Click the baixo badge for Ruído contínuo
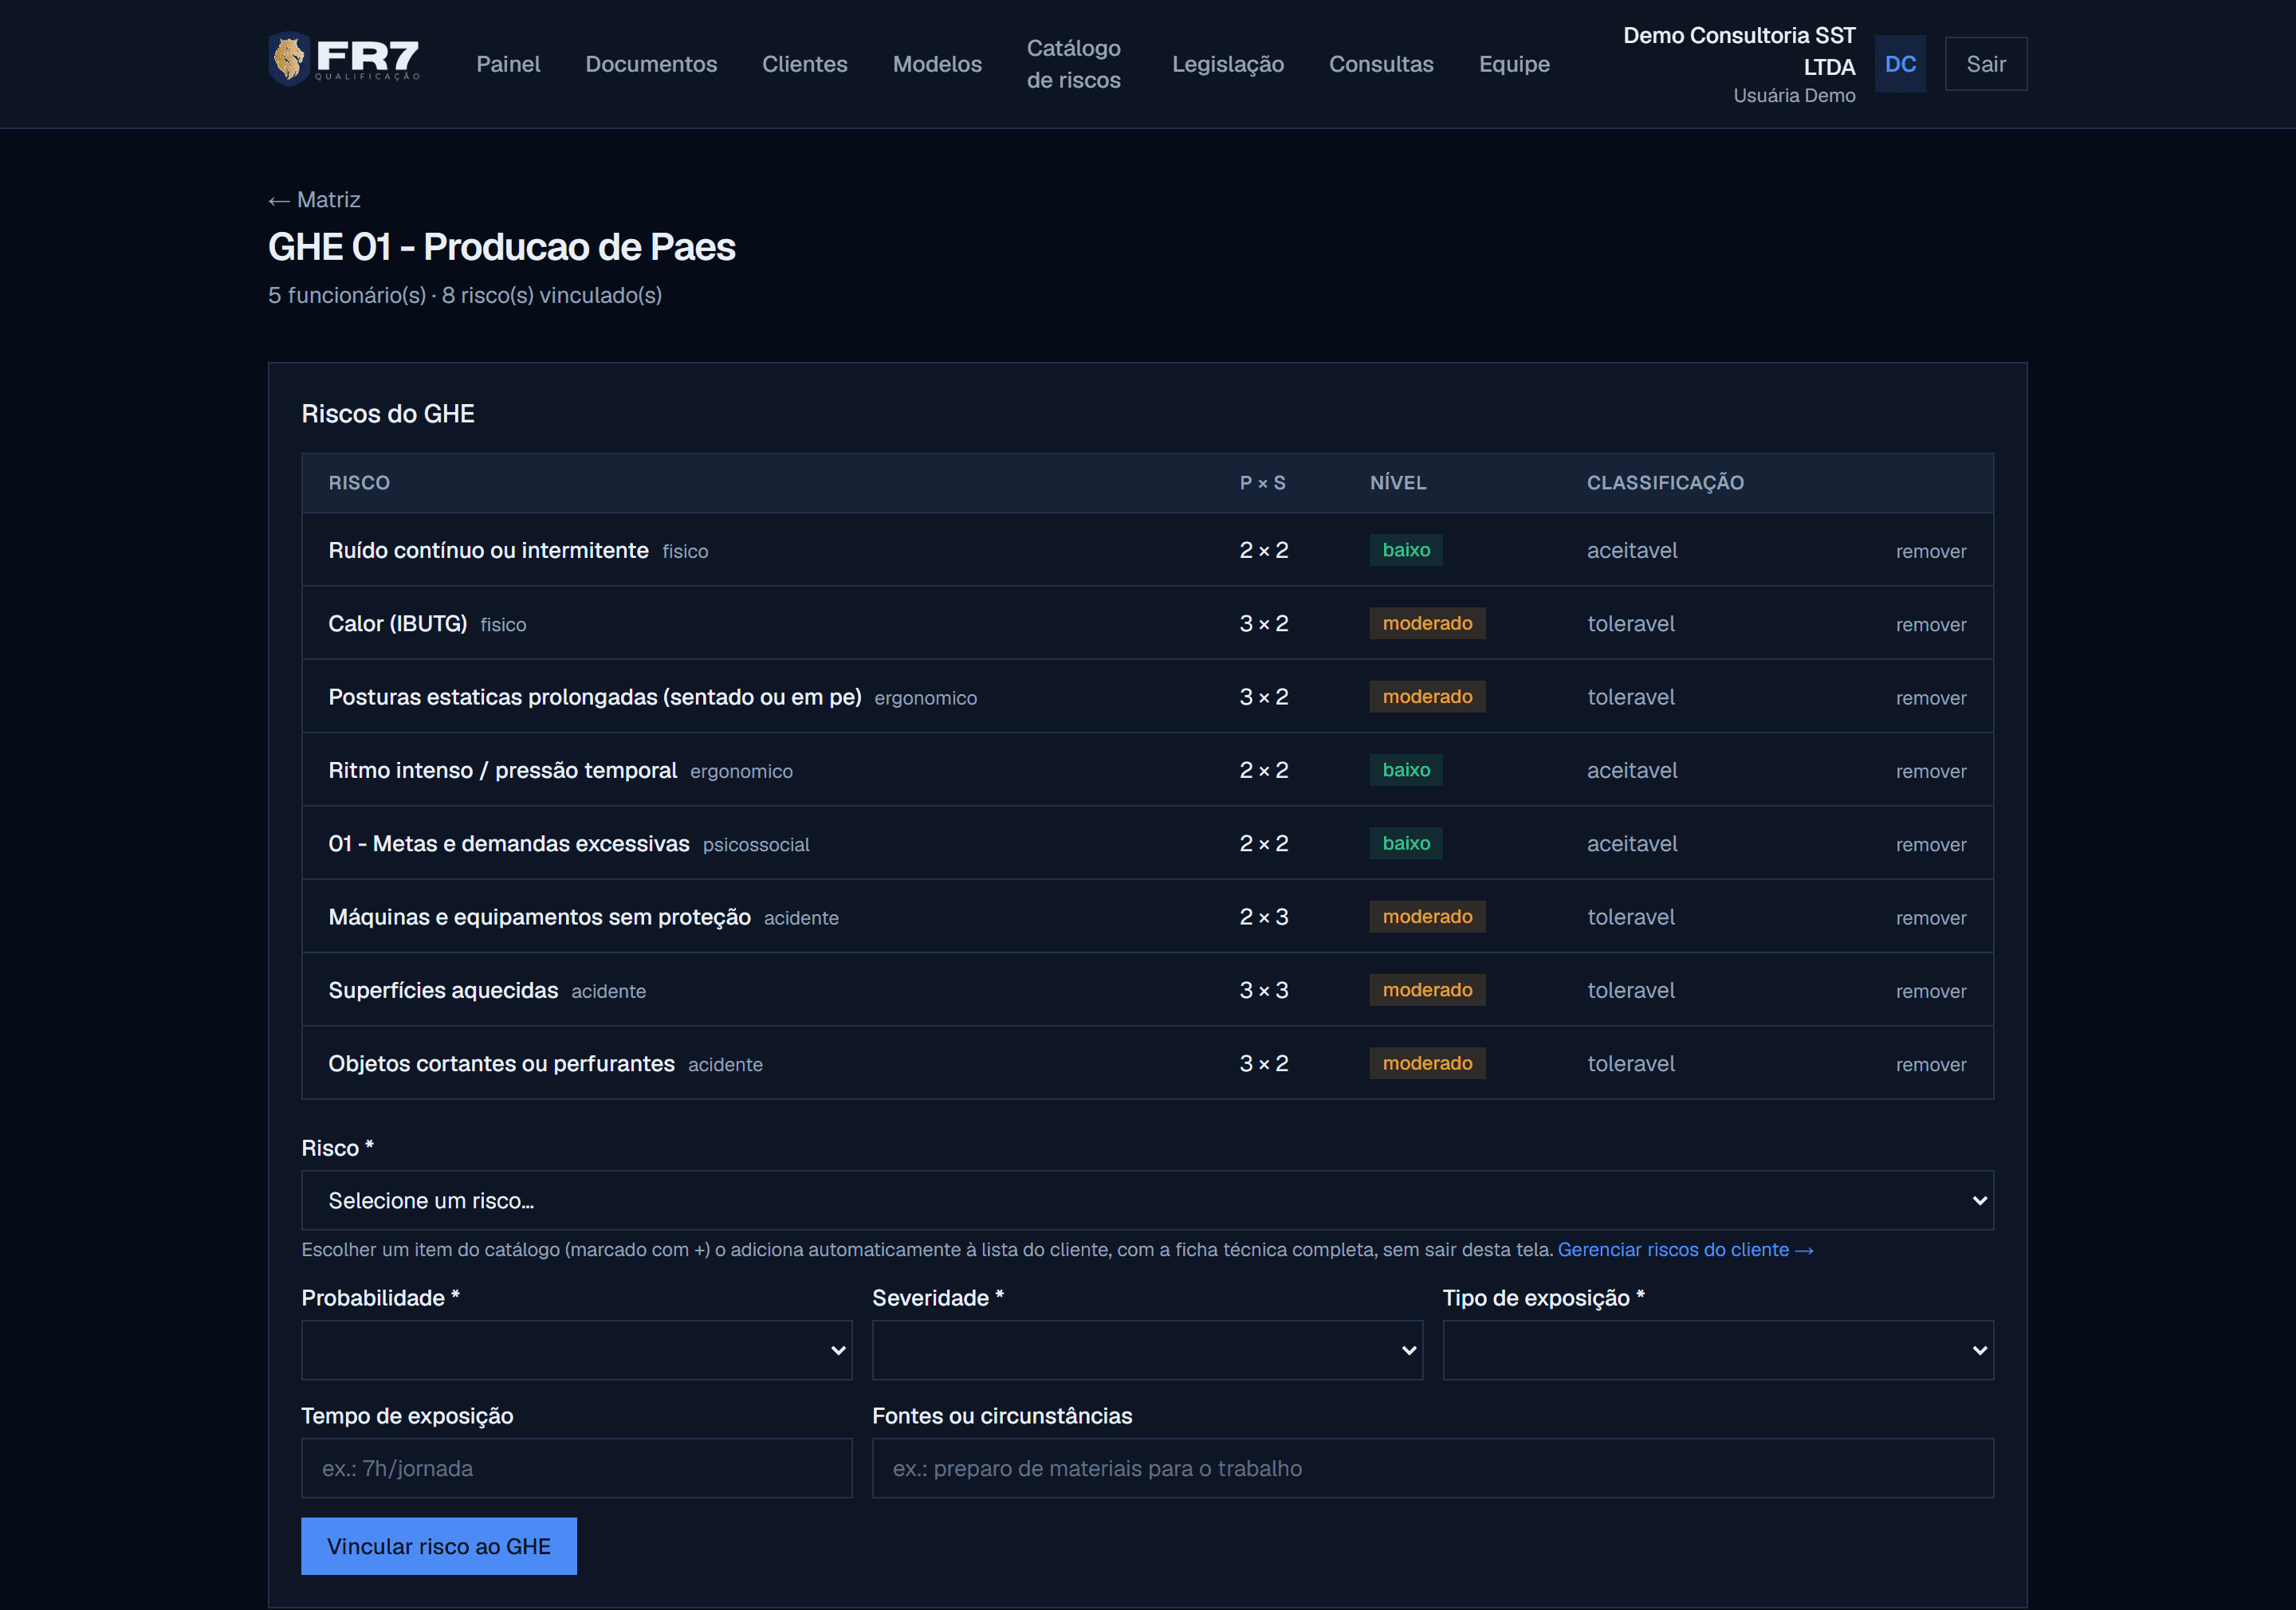 (x=1405, y=550)
